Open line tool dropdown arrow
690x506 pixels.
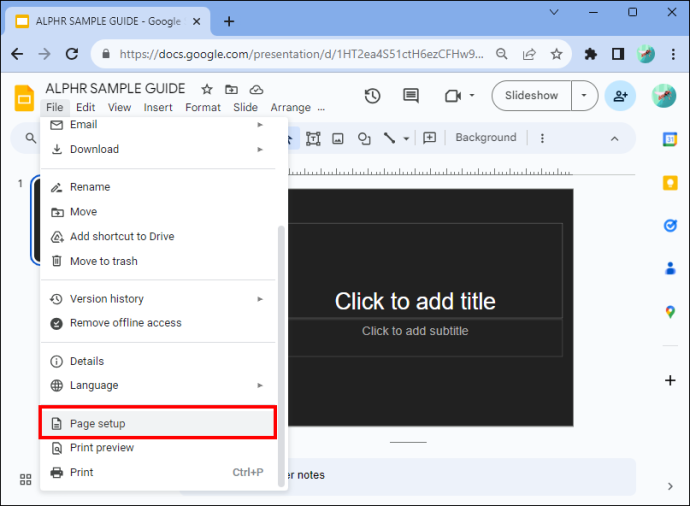click(406, 139)
